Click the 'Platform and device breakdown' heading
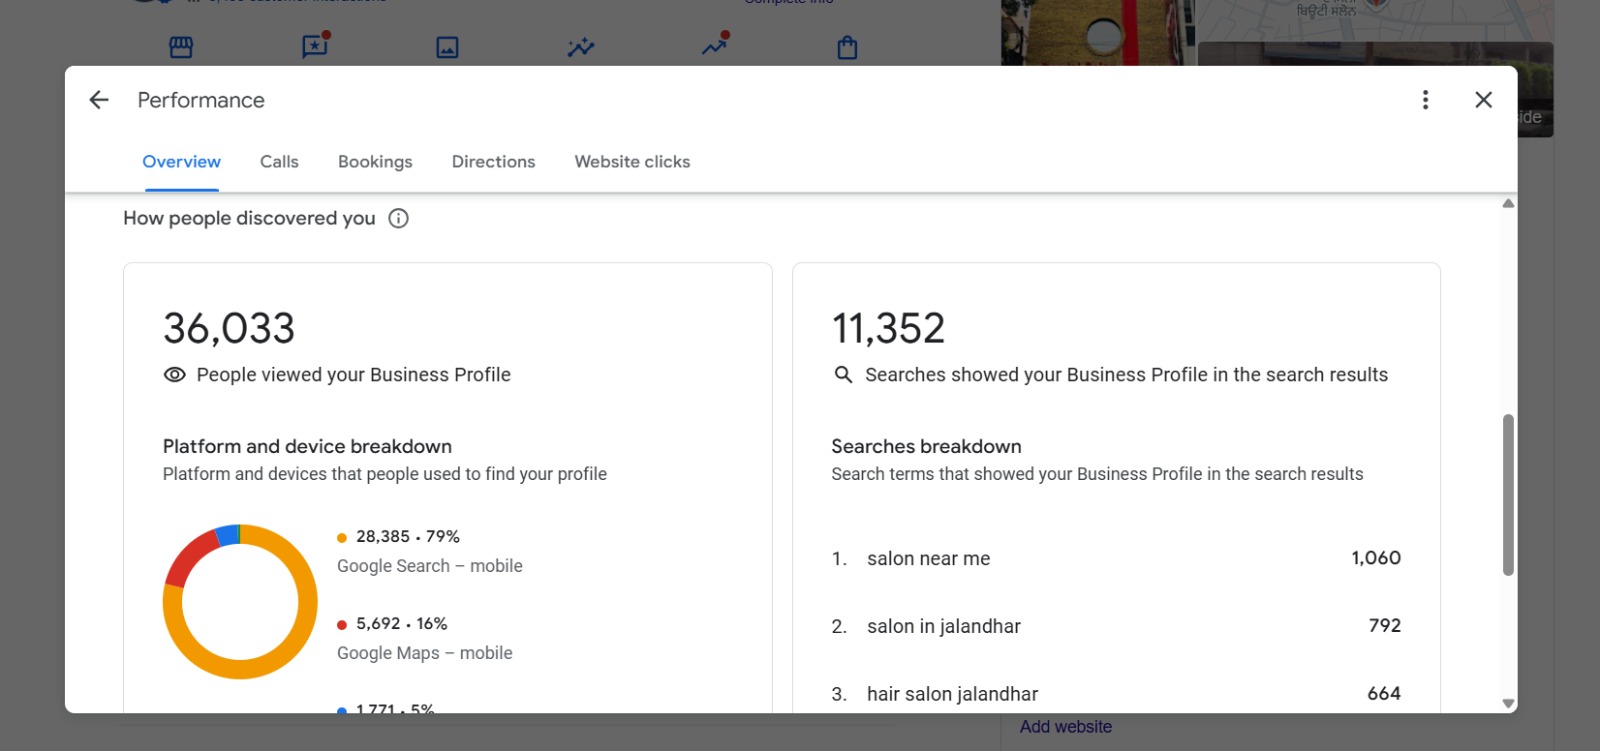Viewport: 1600px width, 751px height. pyautogui.click(x=307, y=446)
